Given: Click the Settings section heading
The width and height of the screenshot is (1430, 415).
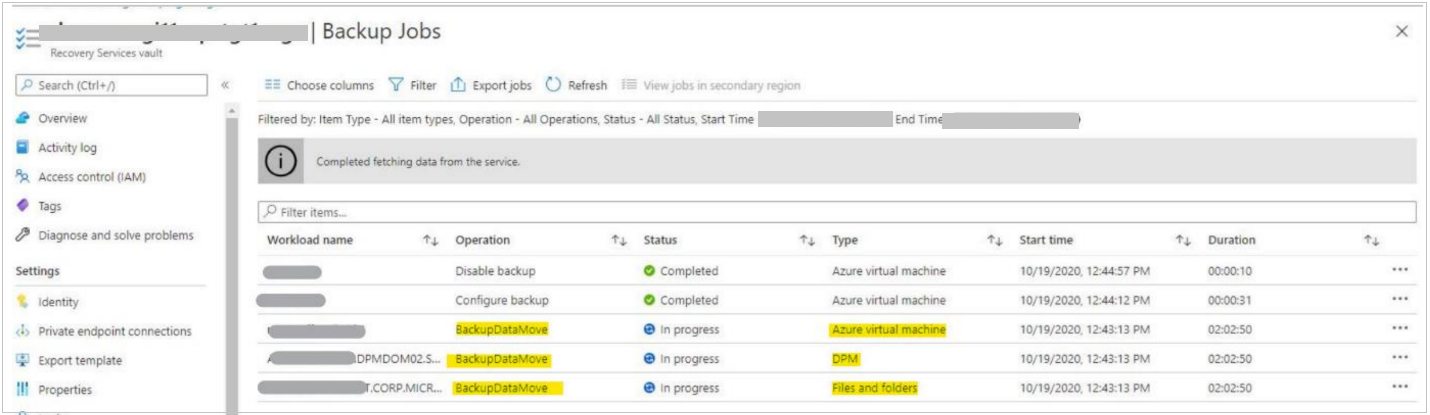Looking at the screenshot, I should (x=38, y=271).
